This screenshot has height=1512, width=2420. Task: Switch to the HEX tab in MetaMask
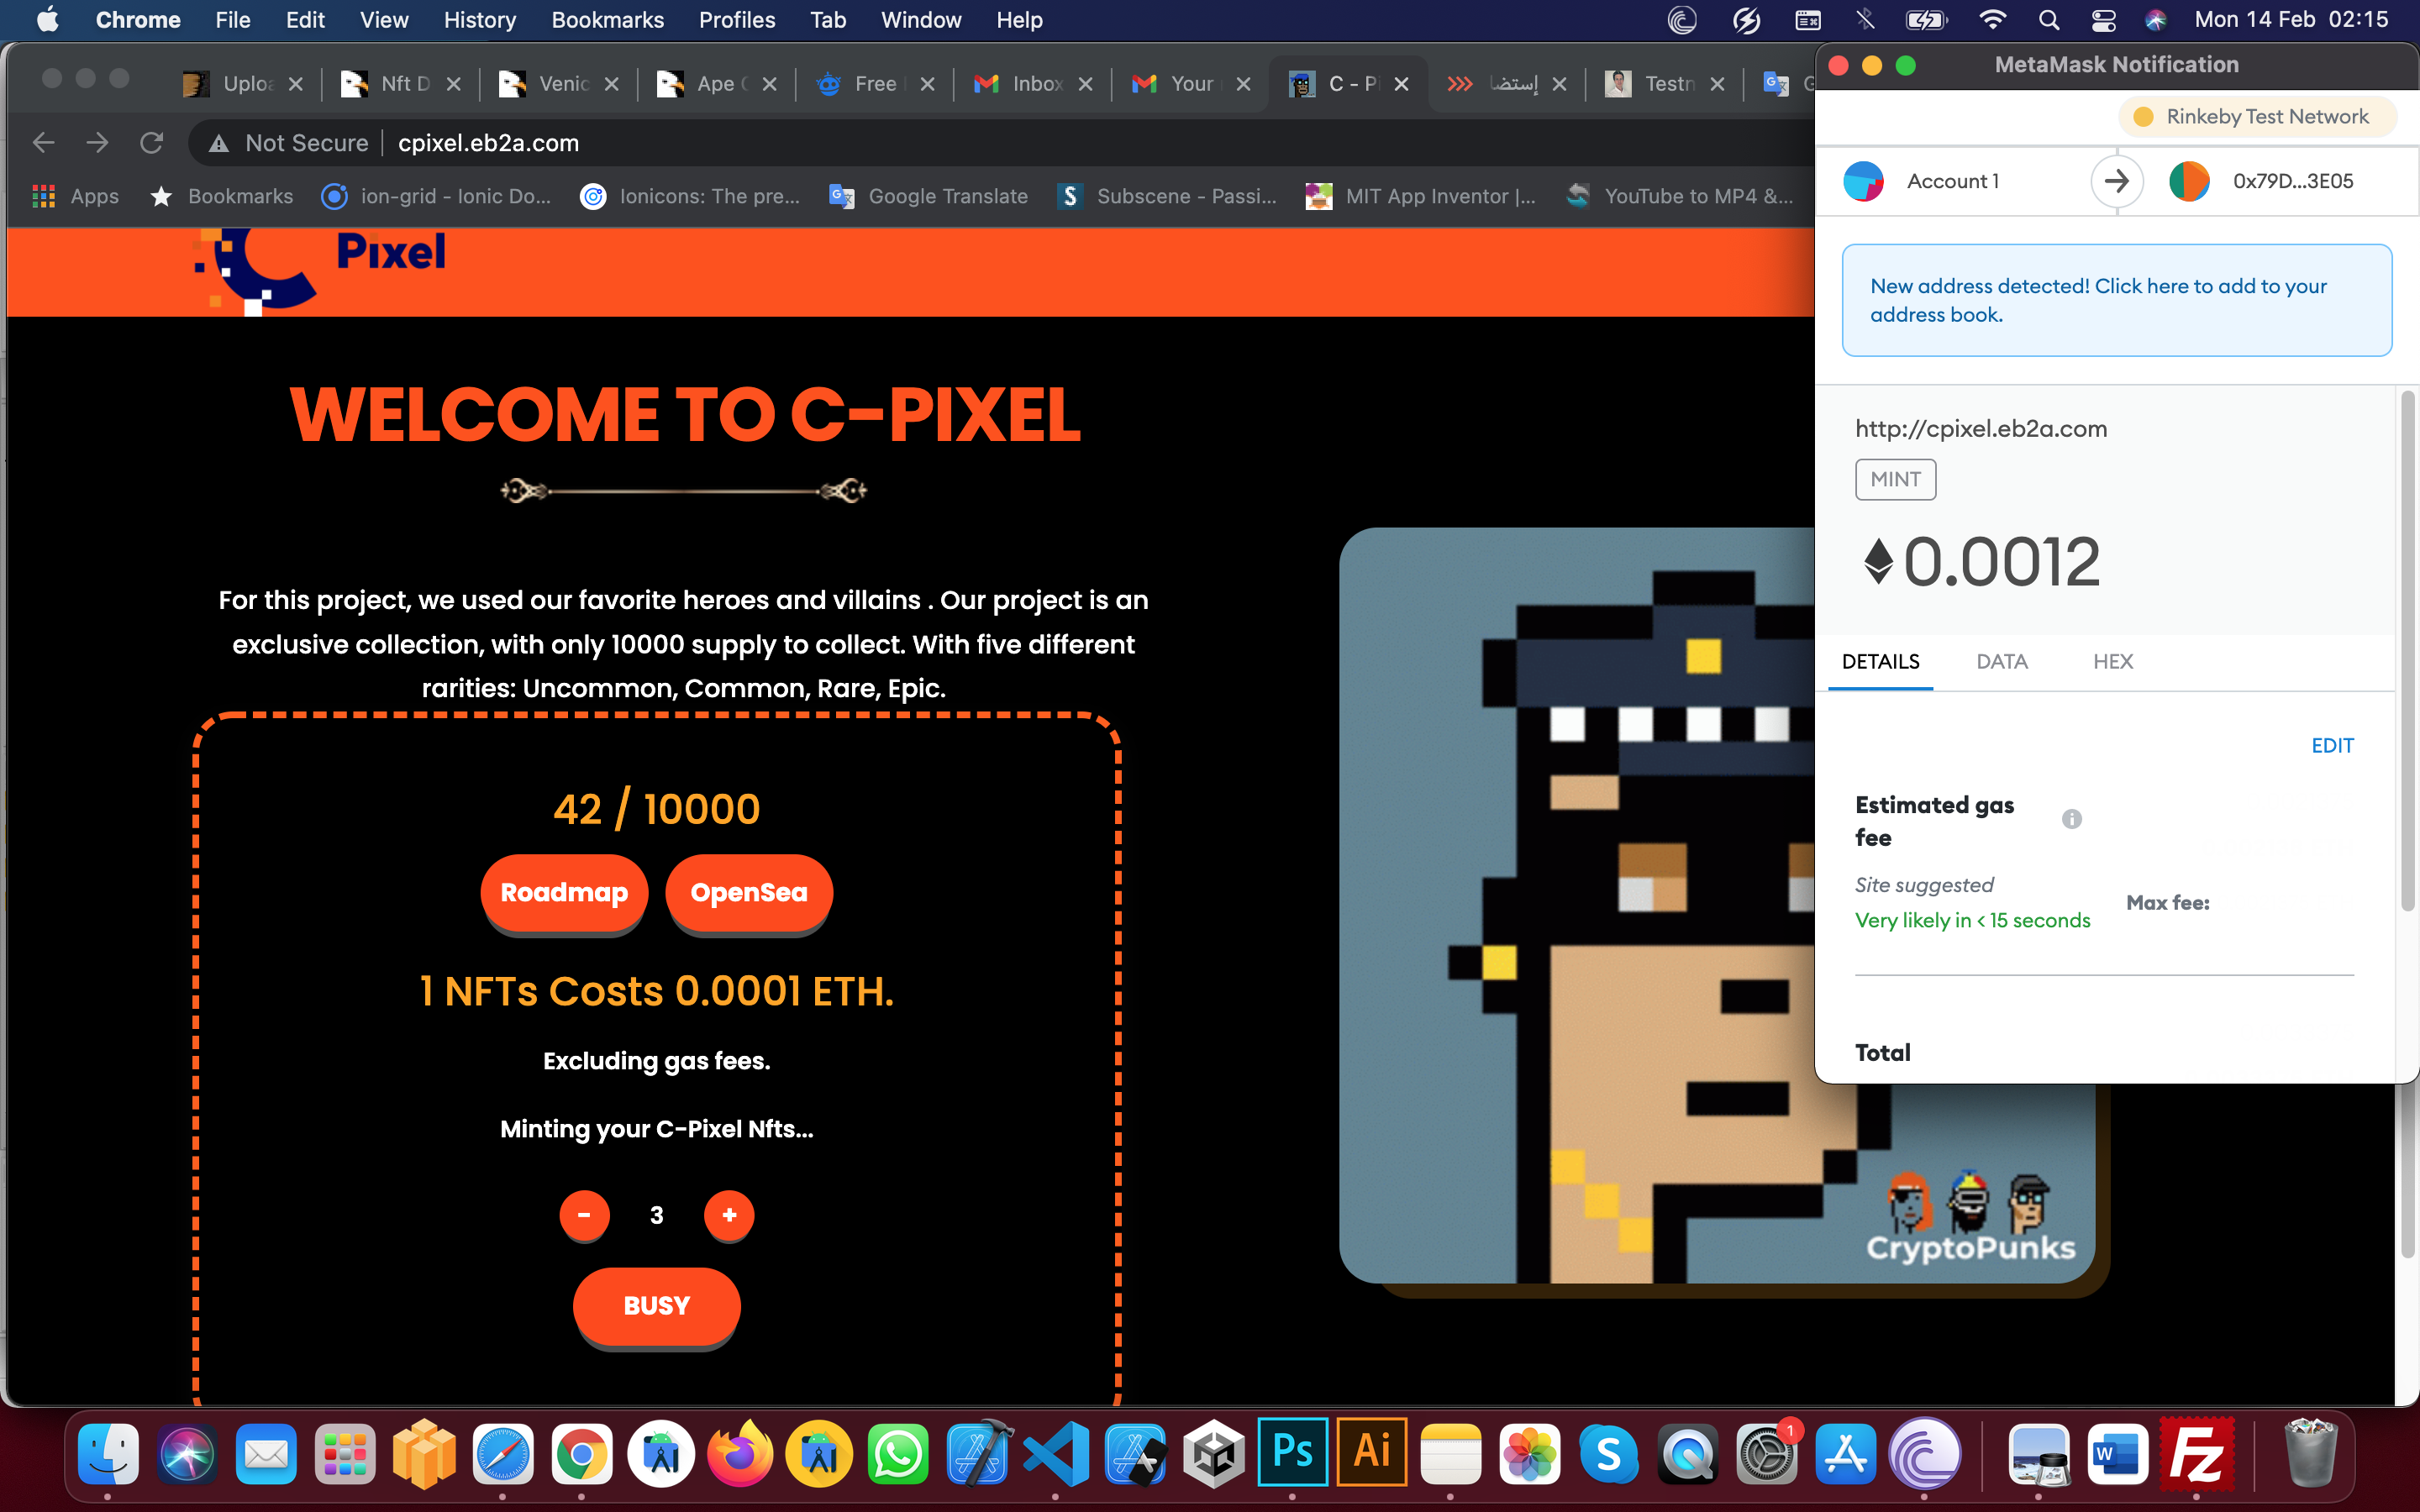pyautogui.click(x=2113, y=662)
